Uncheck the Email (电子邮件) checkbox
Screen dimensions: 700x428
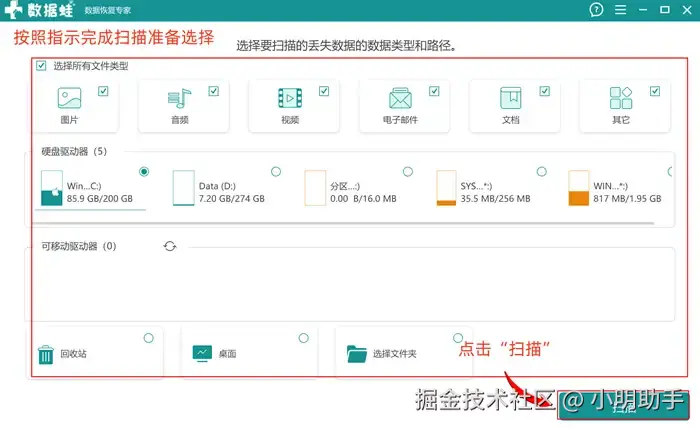coord(434,91)
